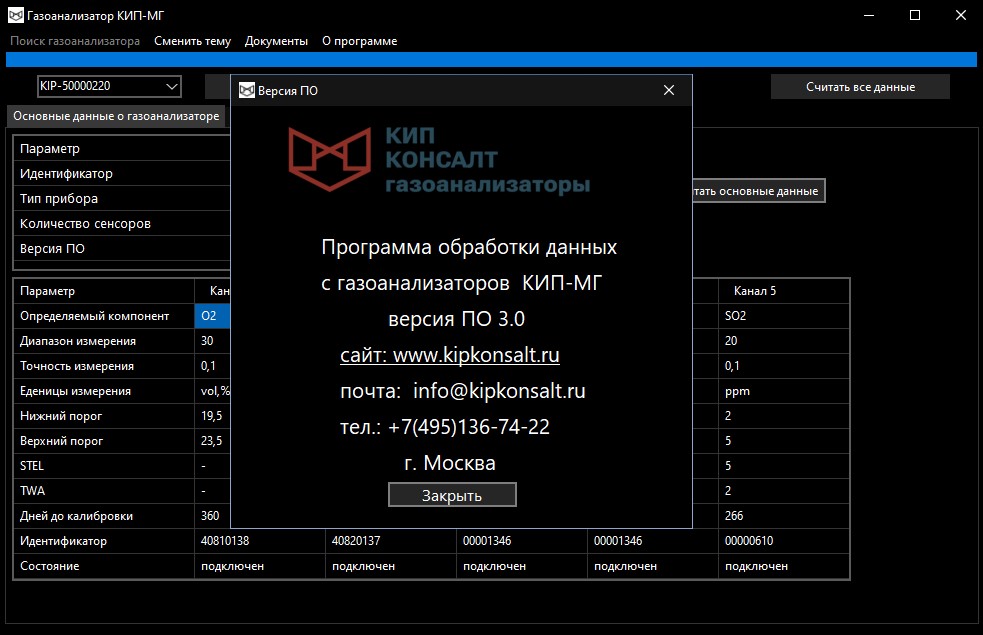The width and height of the screenshot is (983, 635).
Task: Open the Документы menu
Action: click(276, 41)
